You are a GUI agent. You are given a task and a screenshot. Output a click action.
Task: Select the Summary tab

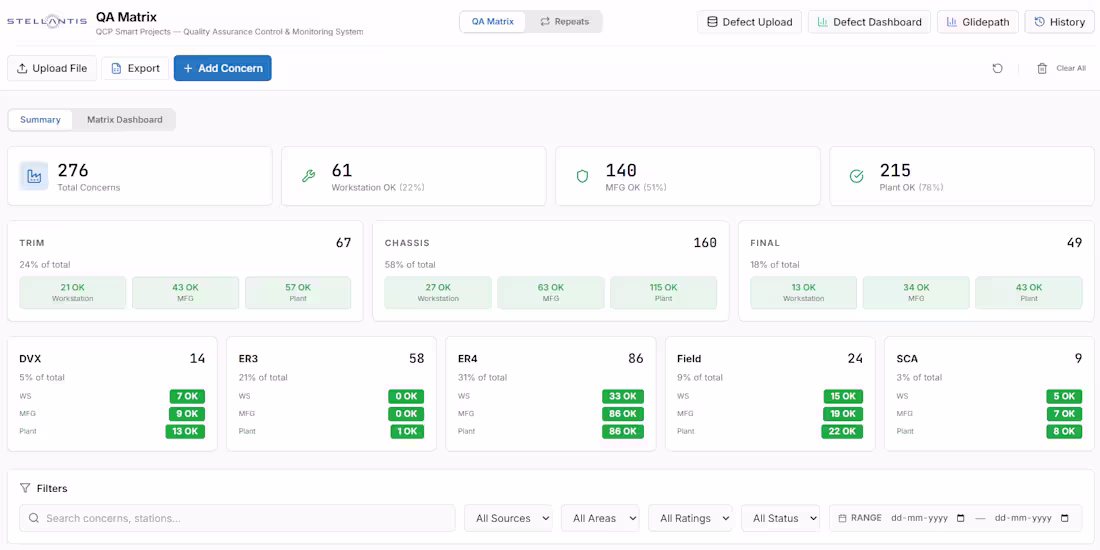coord(40,120)
